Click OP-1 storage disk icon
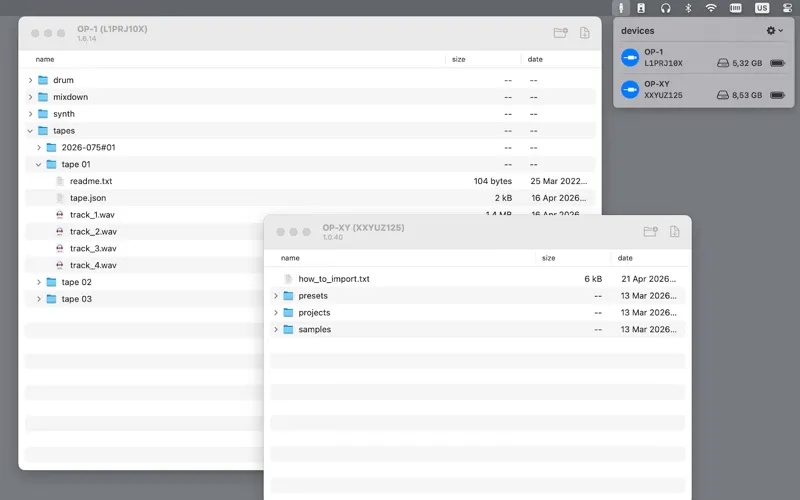 coord(723,63)
